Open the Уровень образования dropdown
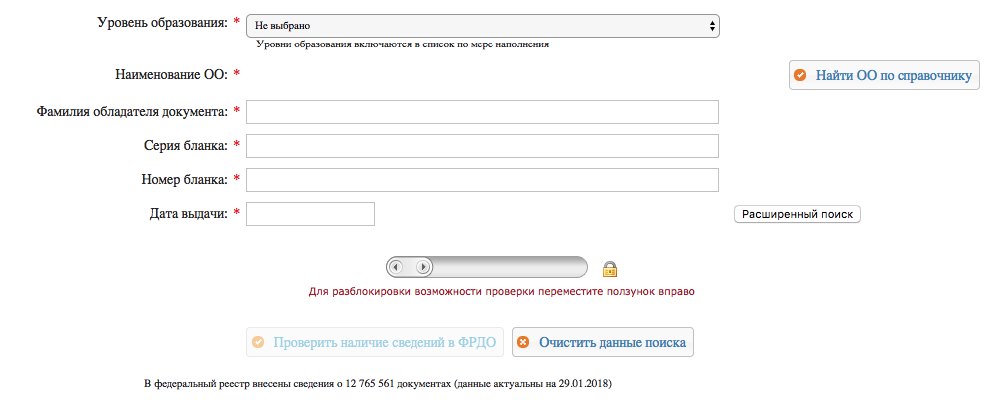Image resolution: width=994 pixels, height=406 pixels. click(x=482, y=26)
